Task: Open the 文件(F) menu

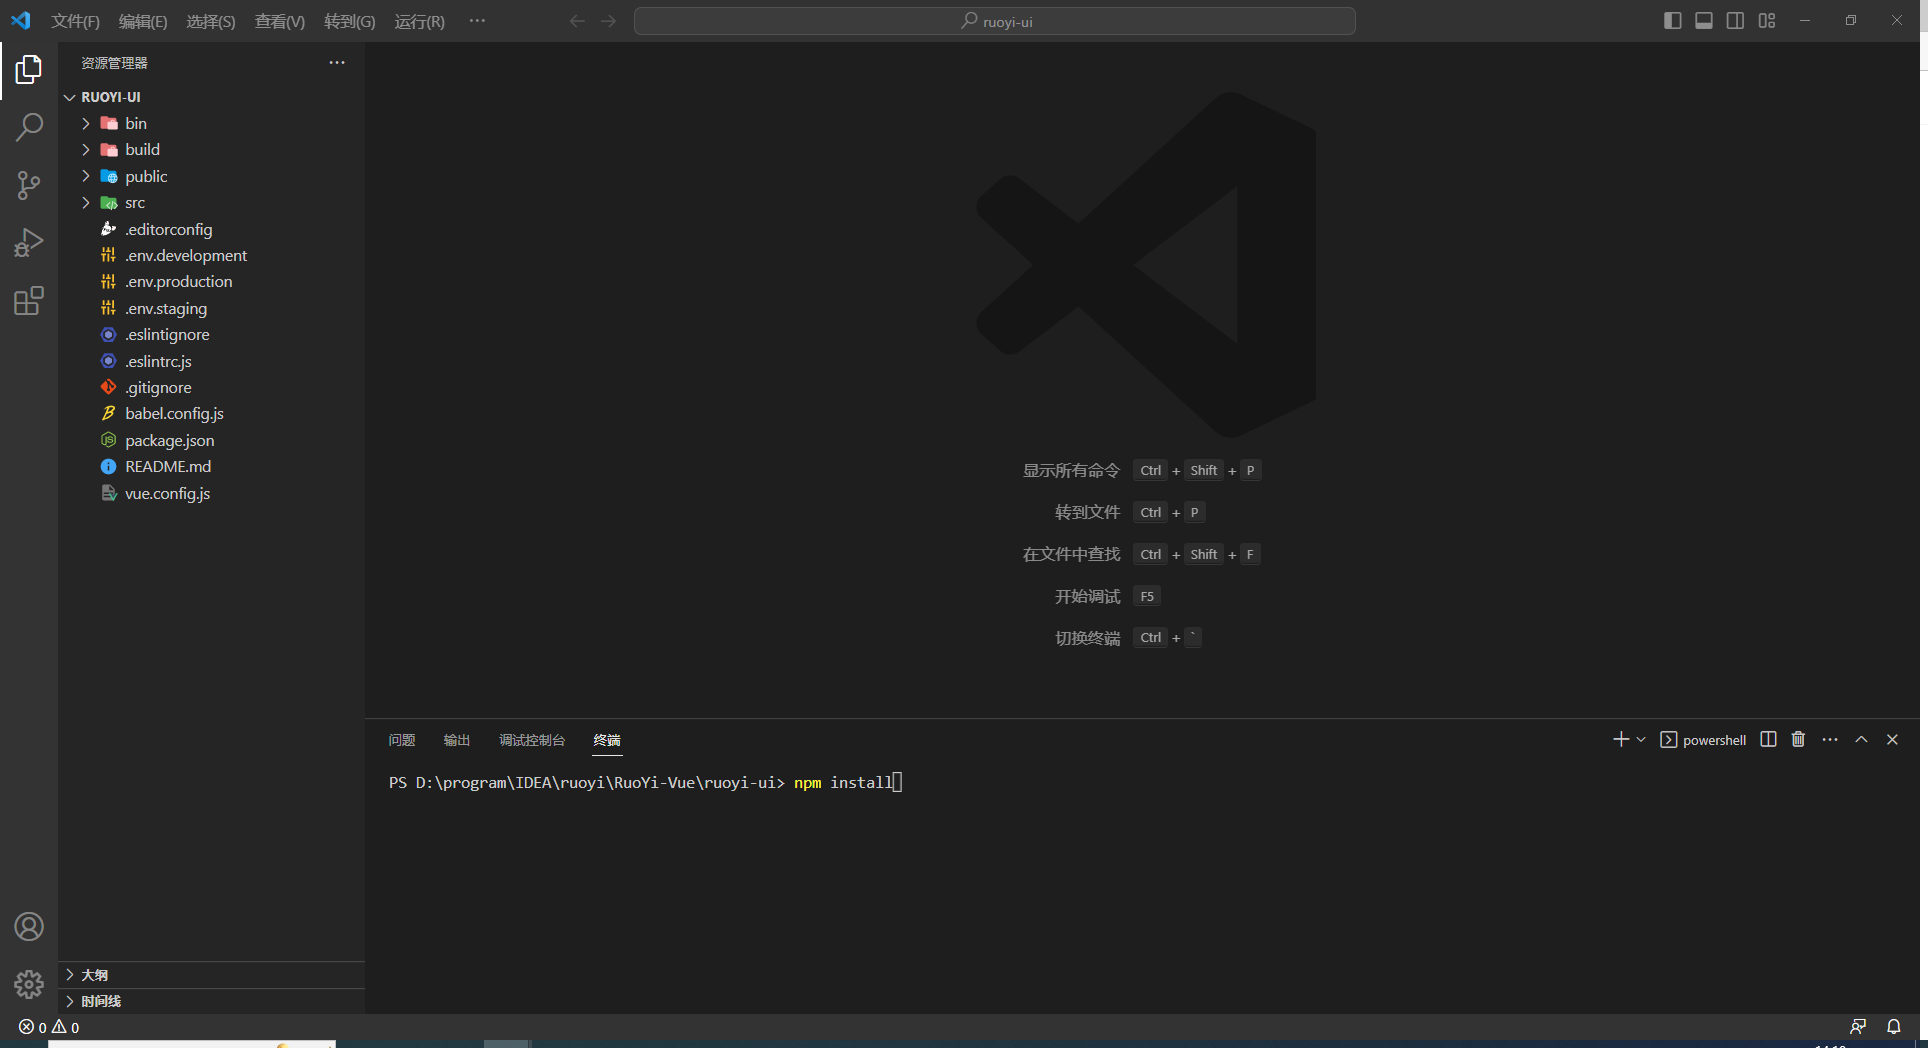Action: click(75, 21)
